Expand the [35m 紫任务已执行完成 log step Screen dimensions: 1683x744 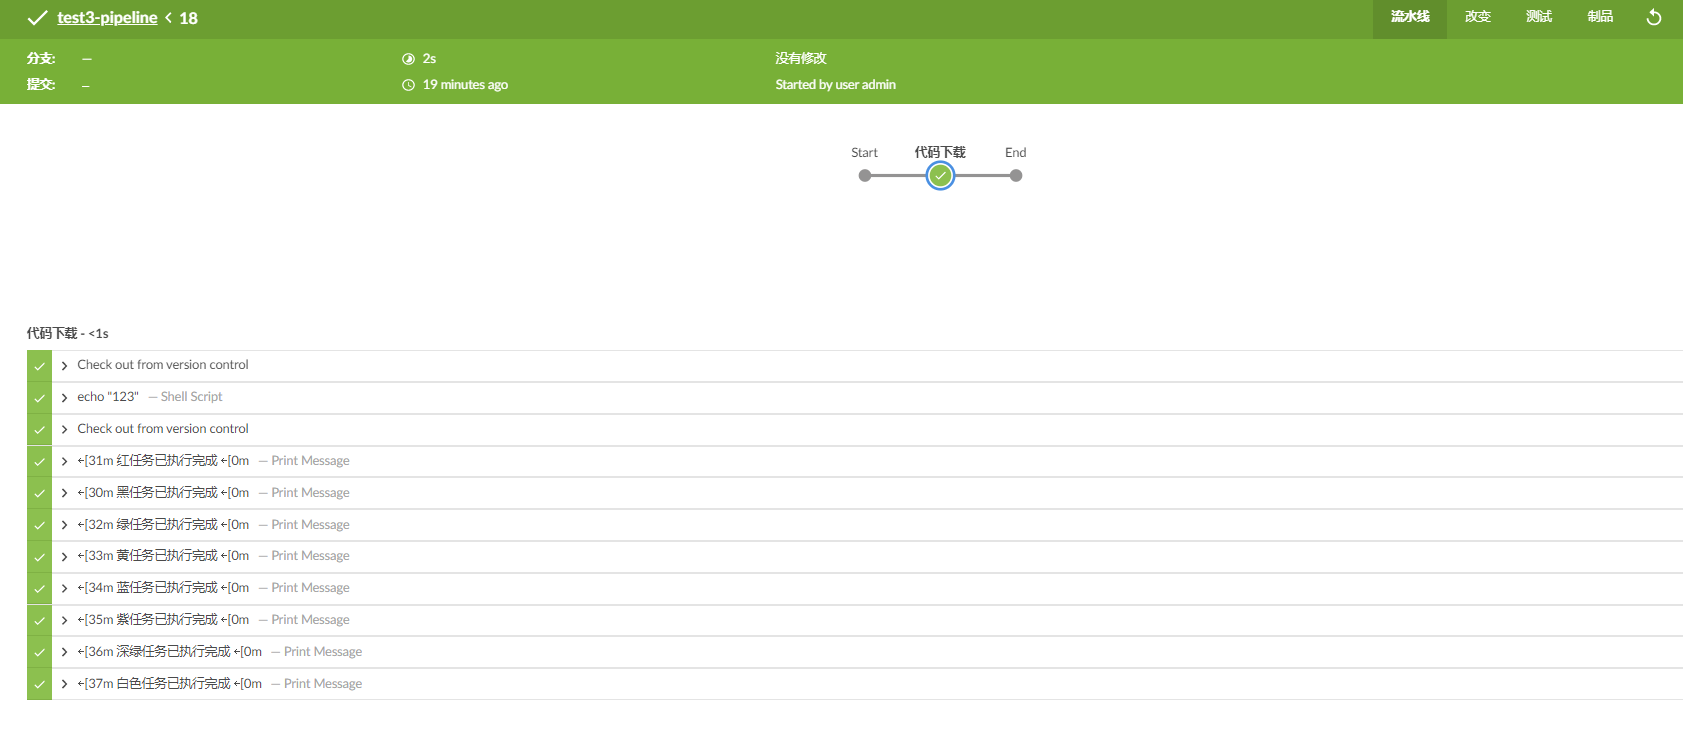coord(64,621)
